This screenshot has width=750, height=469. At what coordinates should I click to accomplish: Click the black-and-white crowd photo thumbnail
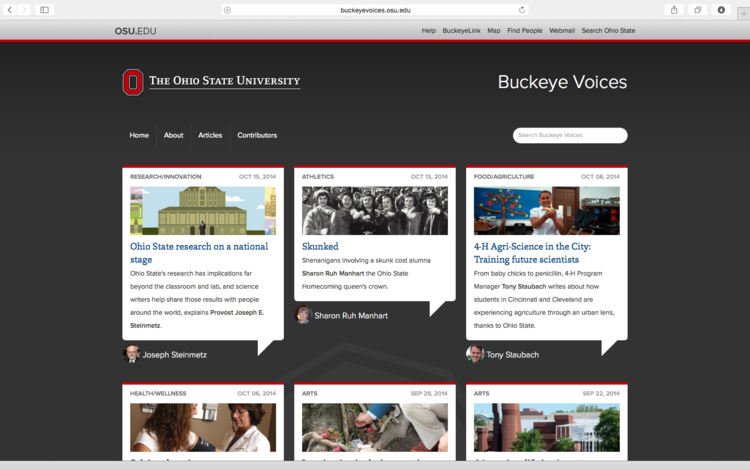[375, 211]
